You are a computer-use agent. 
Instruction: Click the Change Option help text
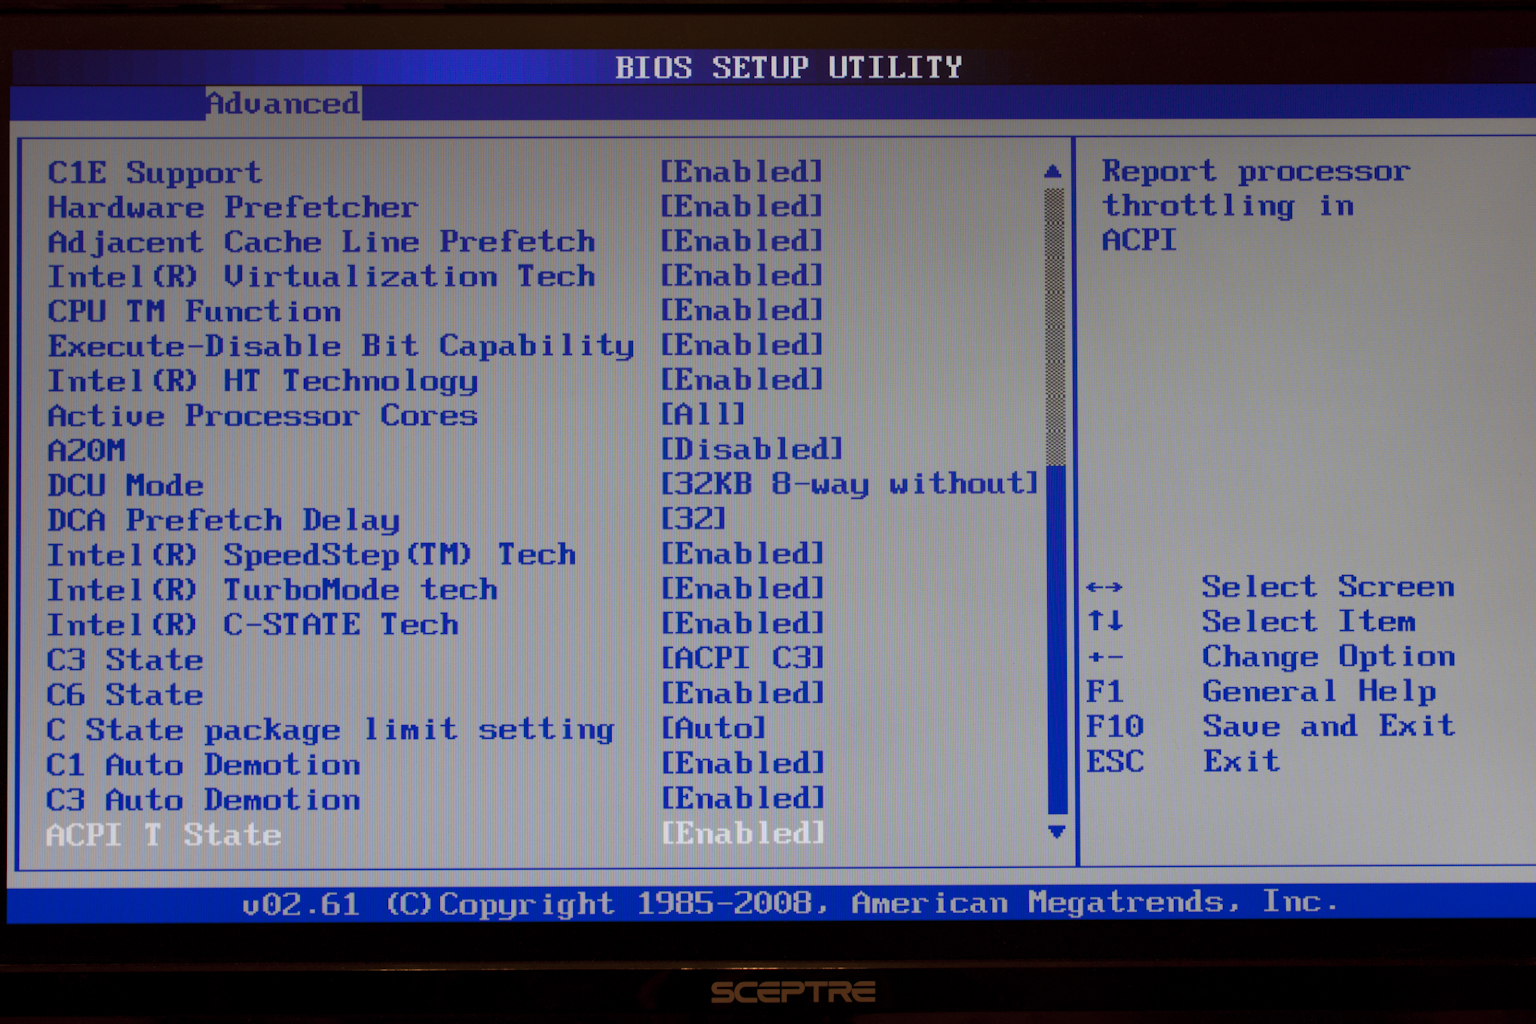1328,657
